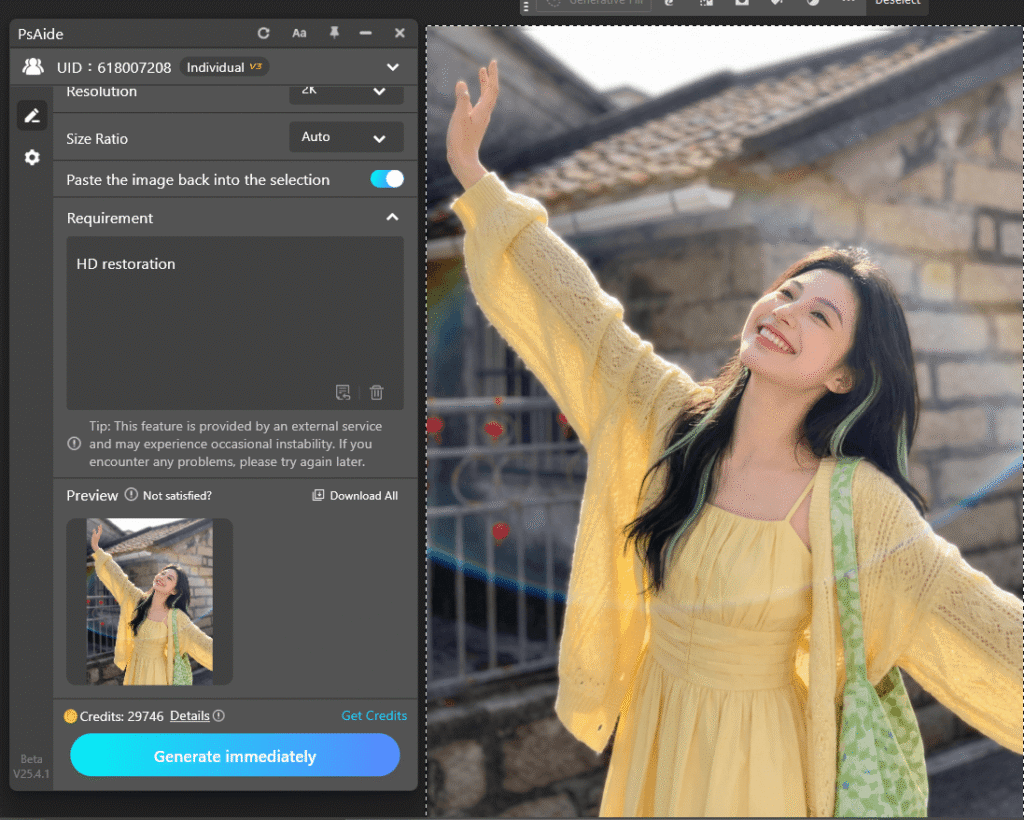
Task: Expand the account dropdown next to UID
Action: [x=394, y=66]
